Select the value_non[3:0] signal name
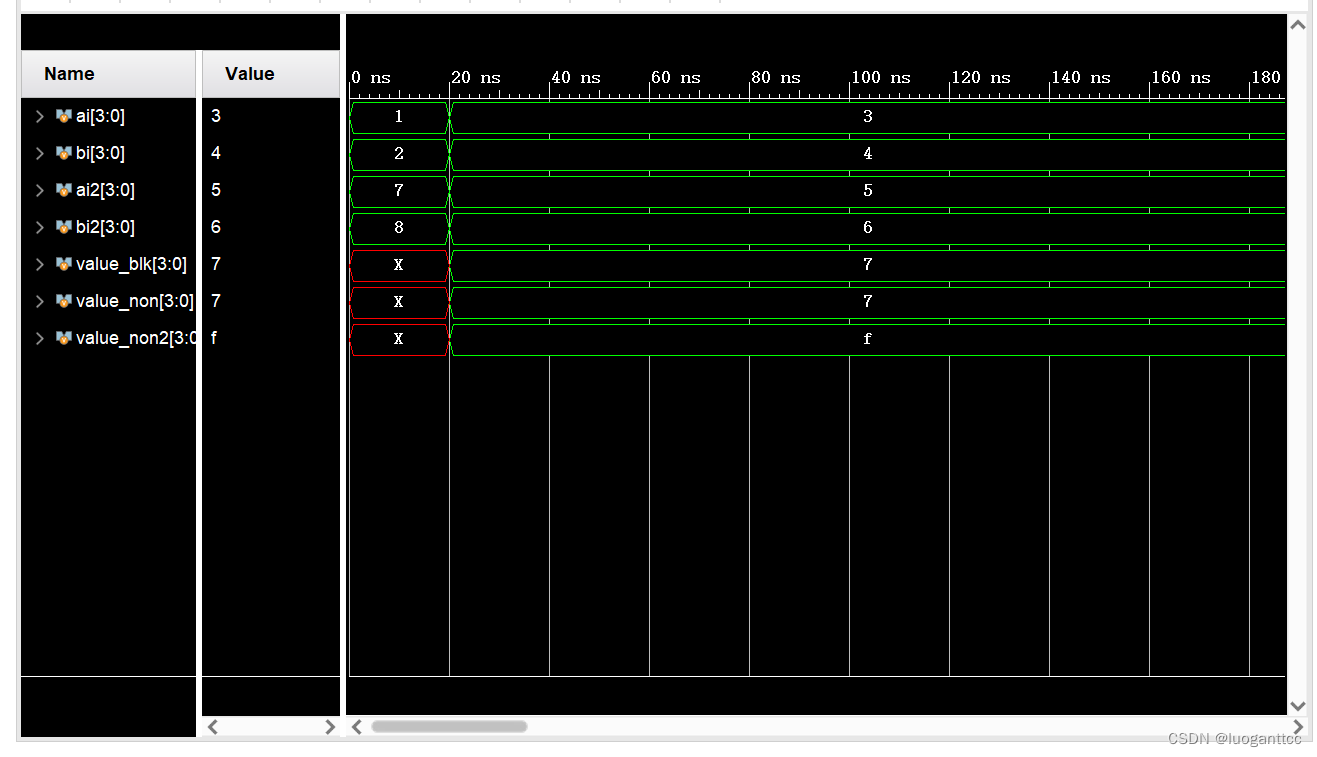This screenshot has height=757, width=1317. (135, 301)
